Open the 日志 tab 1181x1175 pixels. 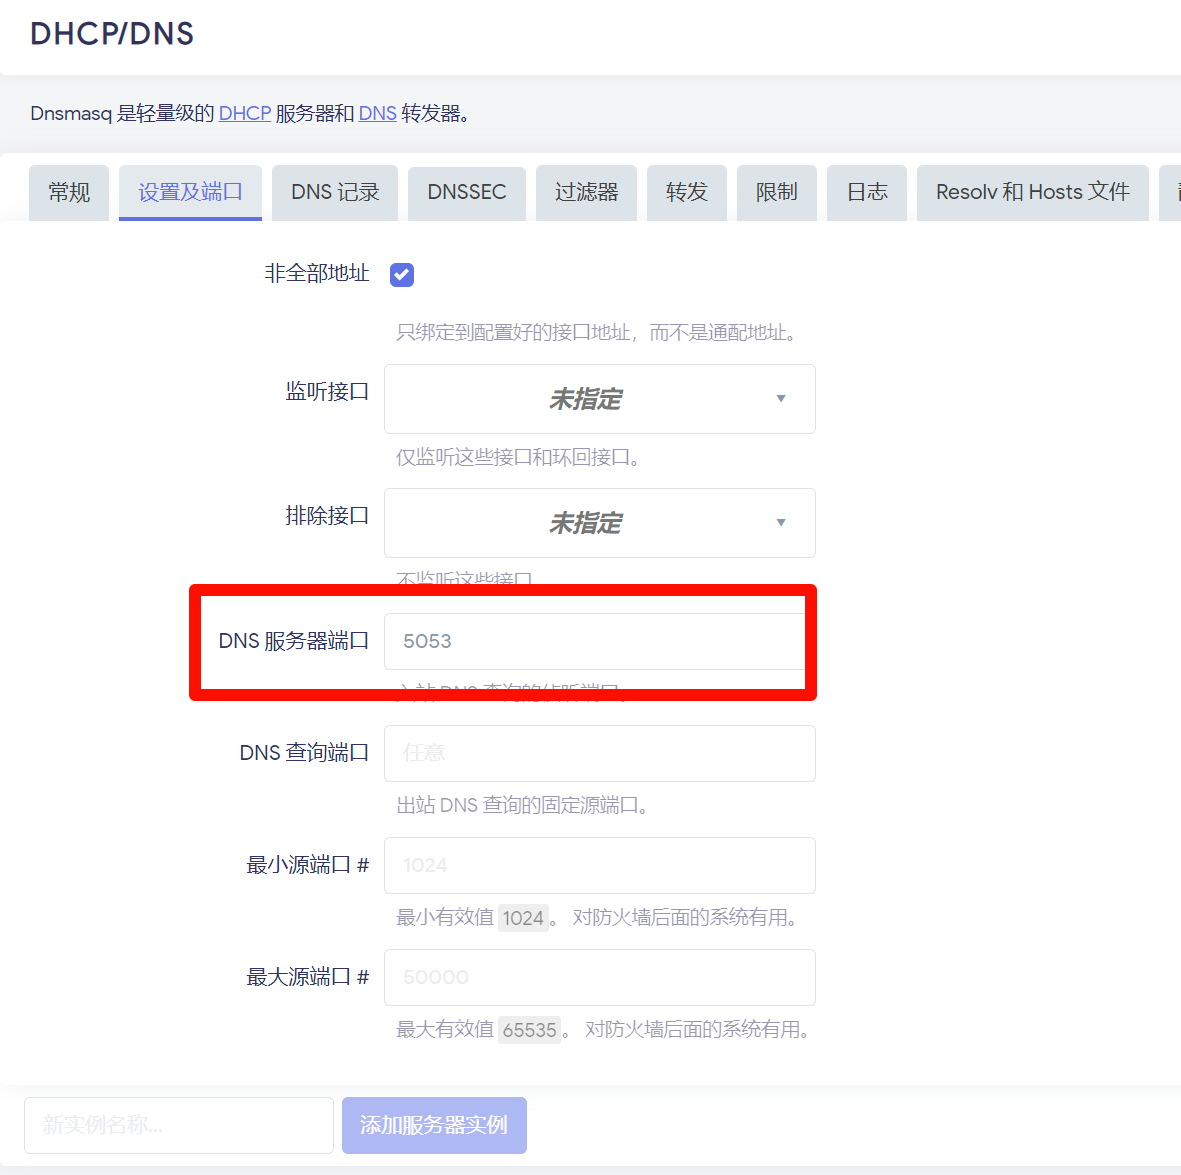click(867, 192)
